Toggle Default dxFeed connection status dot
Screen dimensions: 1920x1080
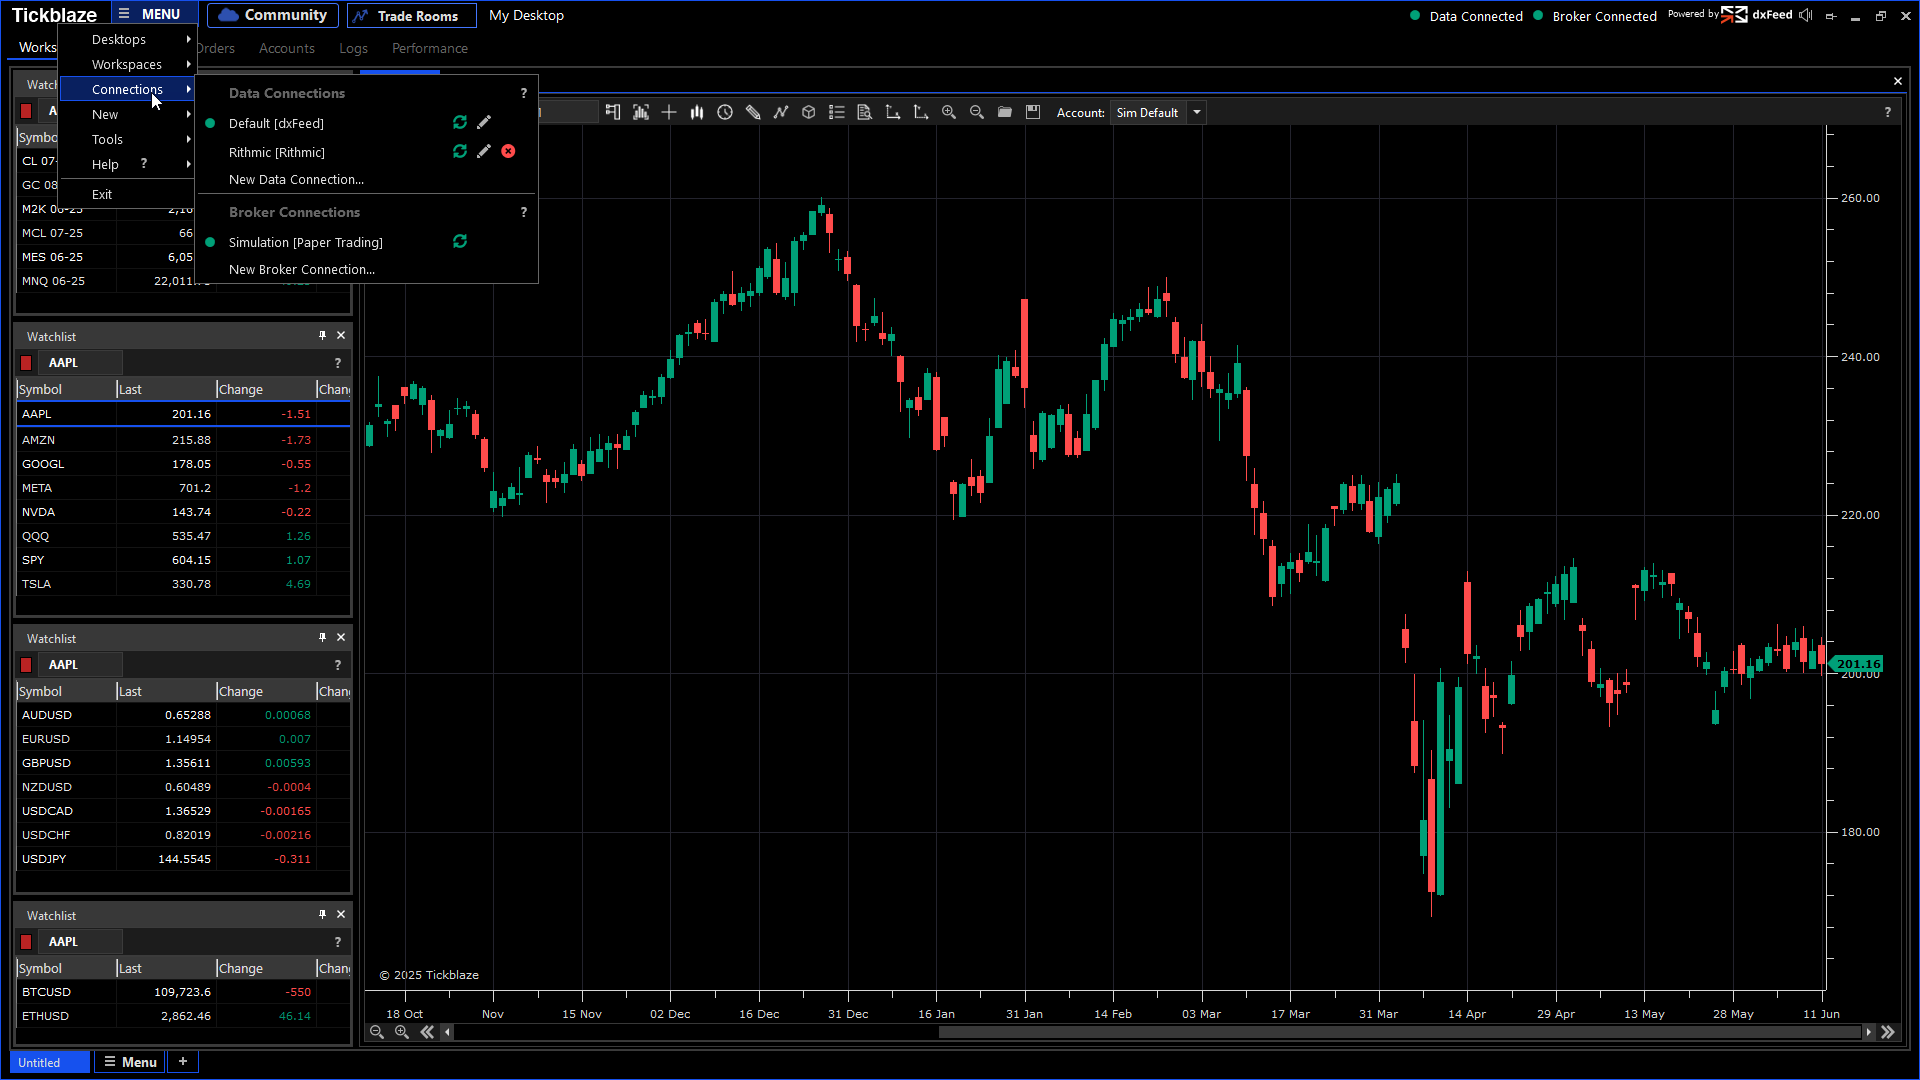point(210,123)
